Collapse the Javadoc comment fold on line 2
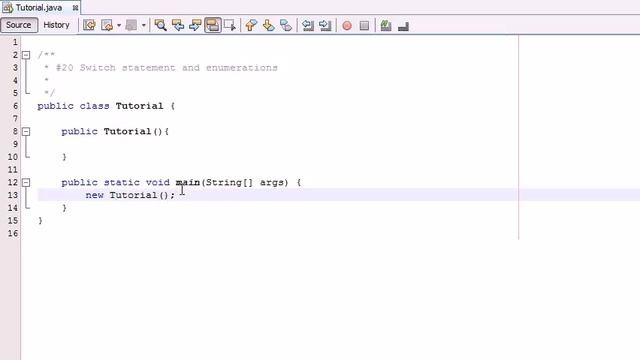This screenshot has height=360, width=640. click(x=26, y=55)
